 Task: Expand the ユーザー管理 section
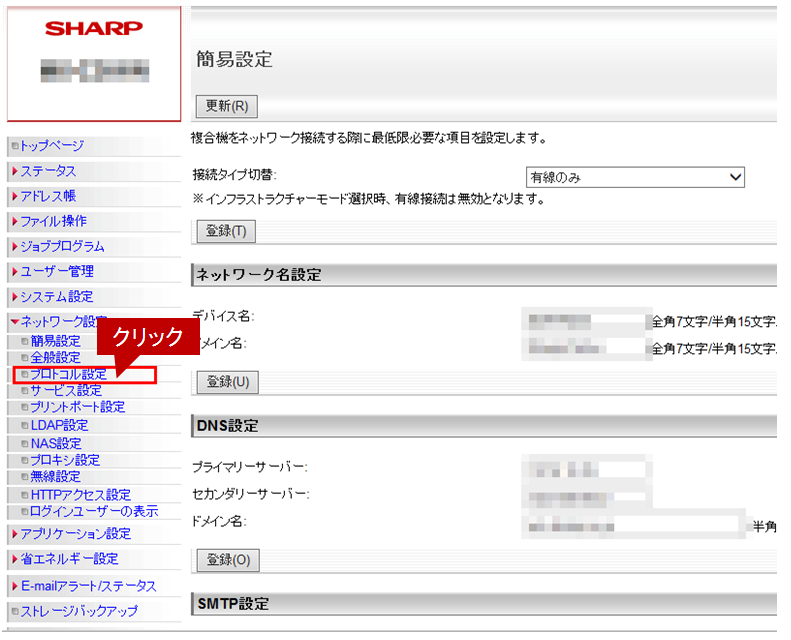click(57, 271)
